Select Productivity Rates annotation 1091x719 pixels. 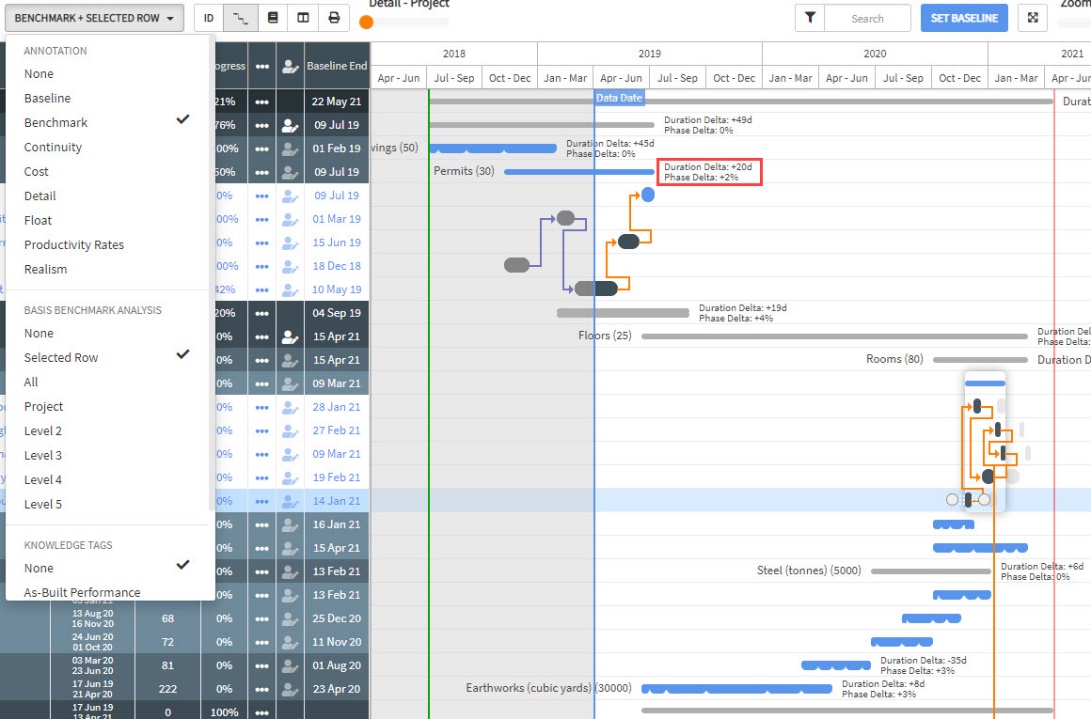[x=74, y=245]
